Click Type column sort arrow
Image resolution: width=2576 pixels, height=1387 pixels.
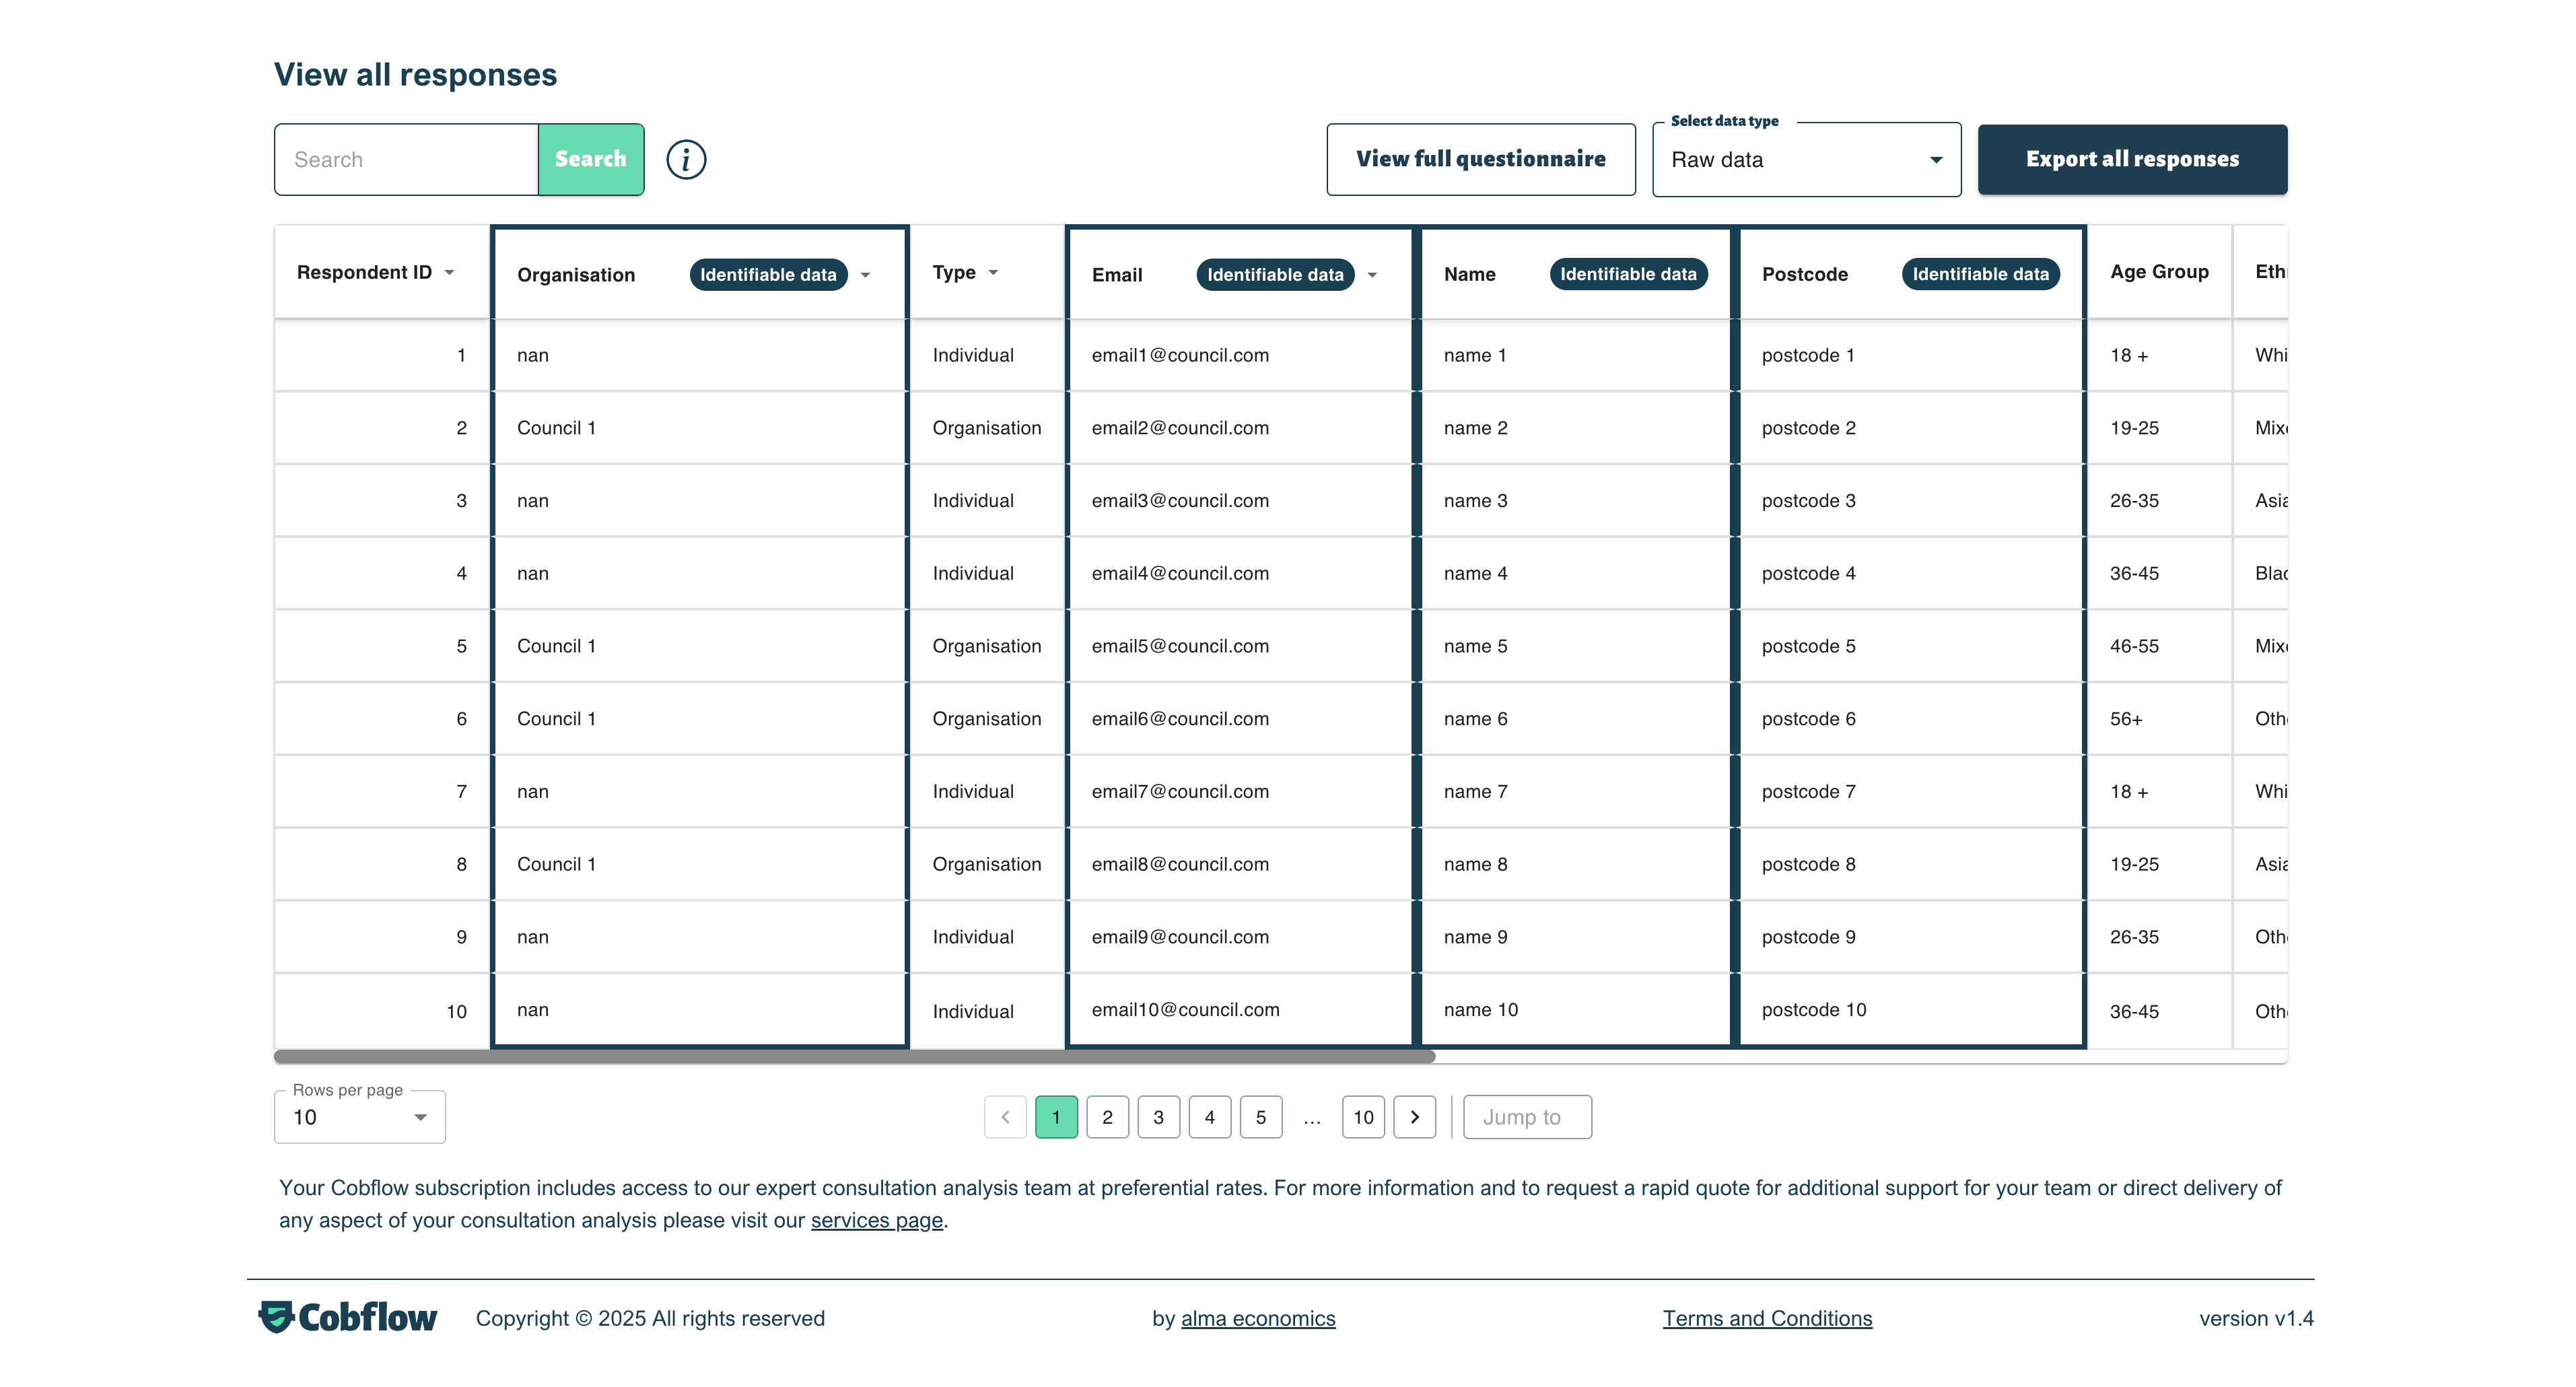tap(993, 273)
